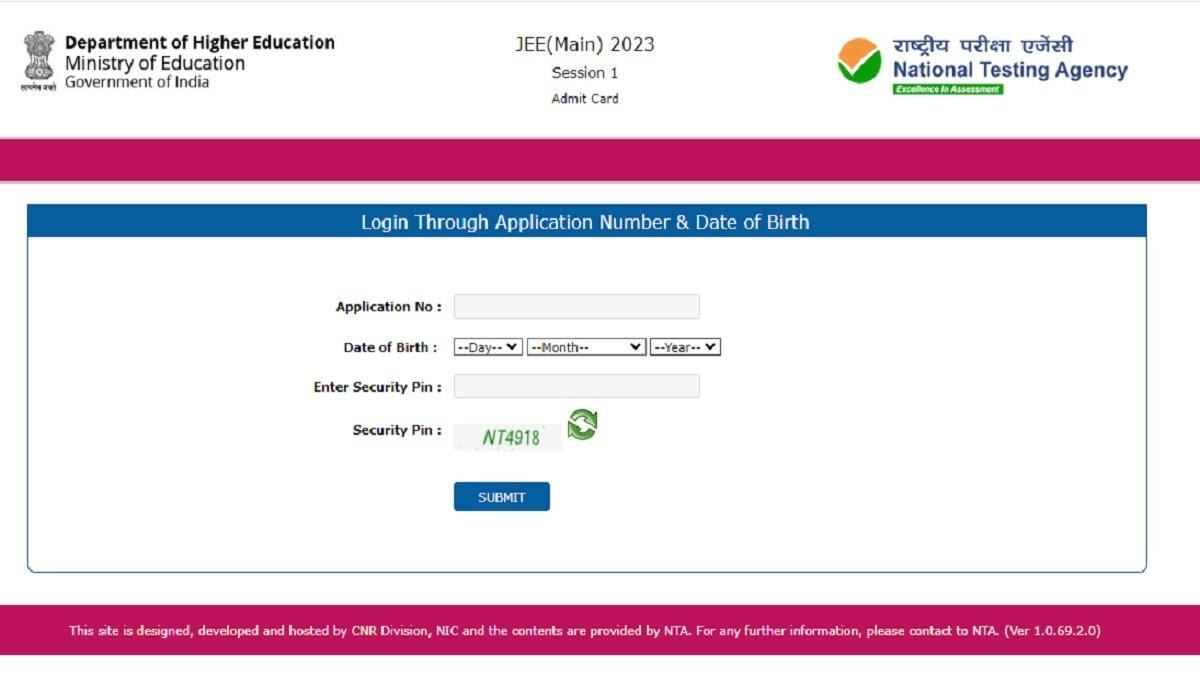Select the green NTA checkmark emblem
Image resolution: width=1200 pixels, height=675 pixels.
click(857, 60)
